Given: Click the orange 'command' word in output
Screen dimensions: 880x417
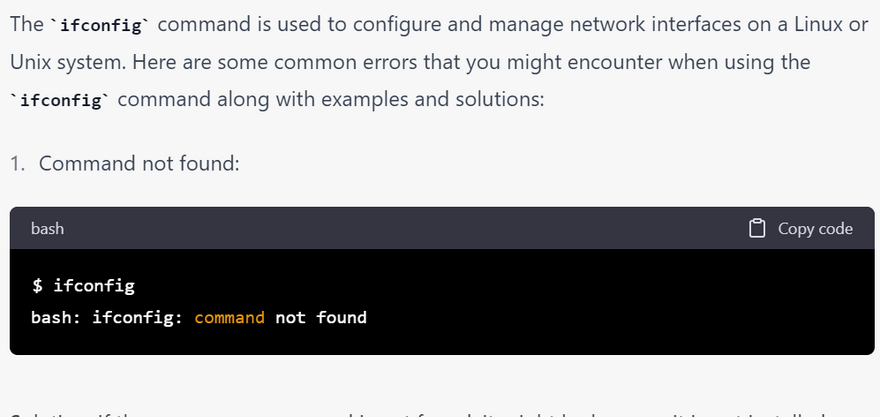Looking at the screenshot, I should point(229,317).
